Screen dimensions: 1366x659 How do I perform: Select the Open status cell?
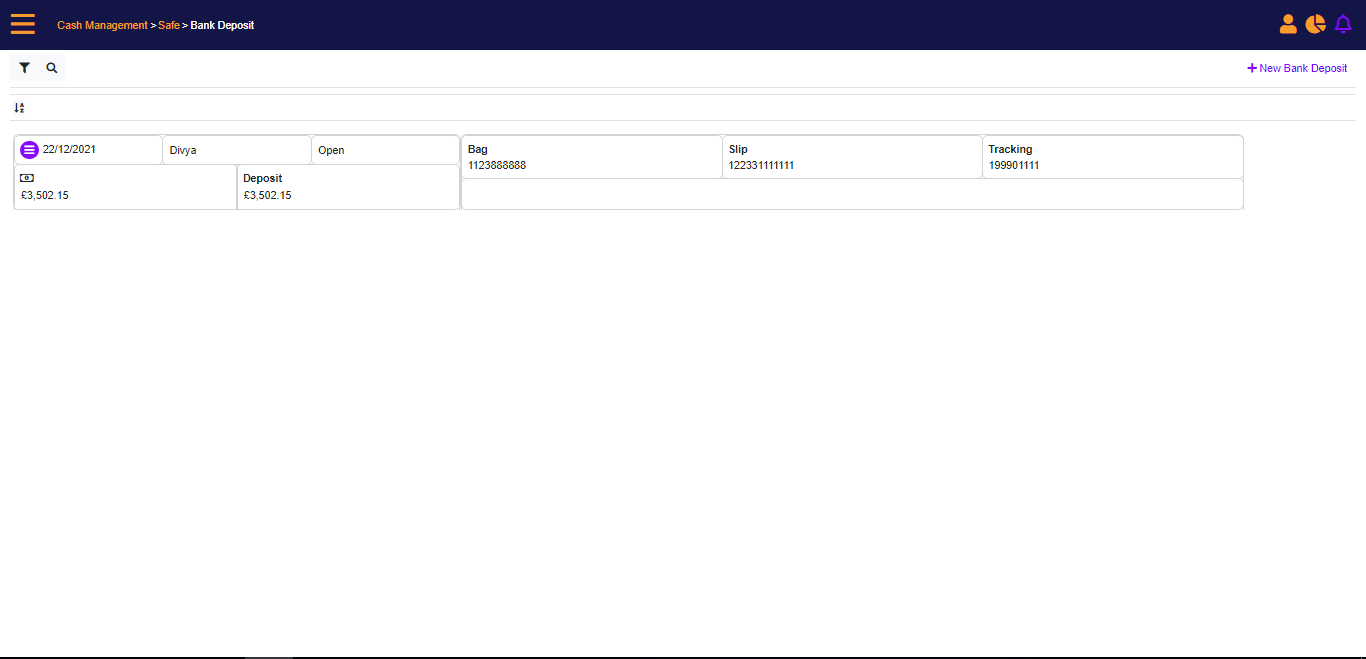click(x=385, y=150)
